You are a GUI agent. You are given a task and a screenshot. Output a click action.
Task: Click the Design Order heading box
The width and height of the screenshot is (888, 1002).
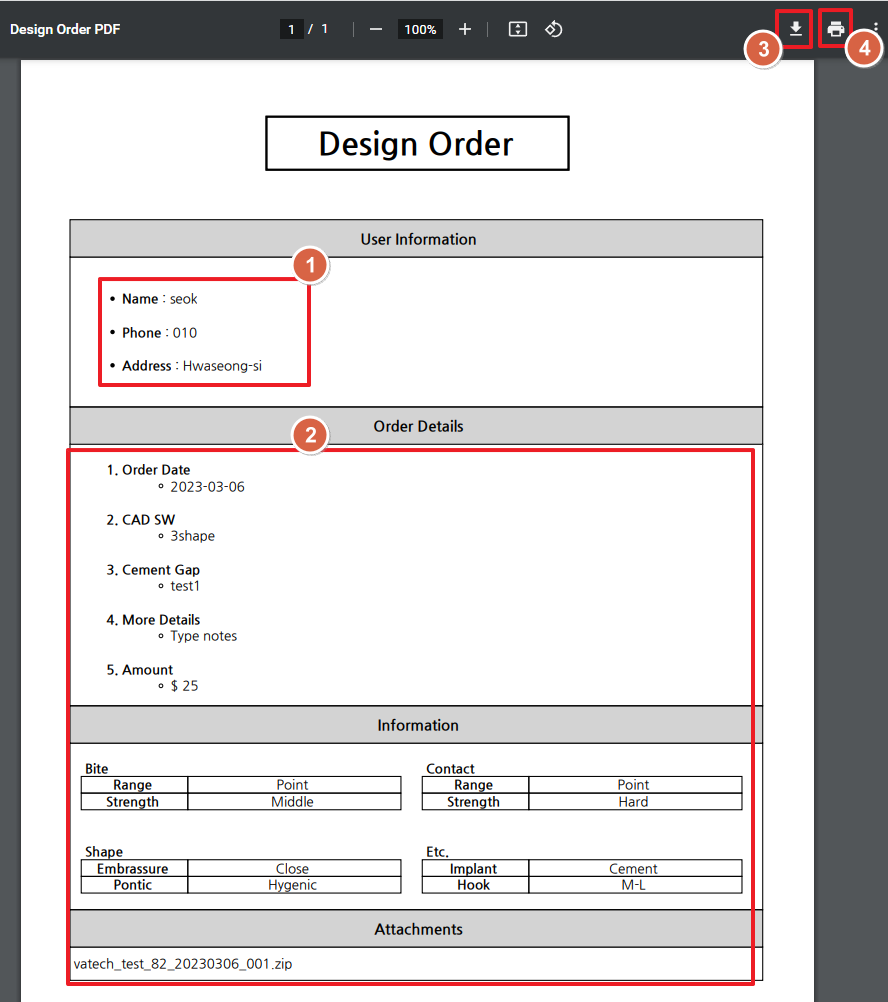coord(416,143)
